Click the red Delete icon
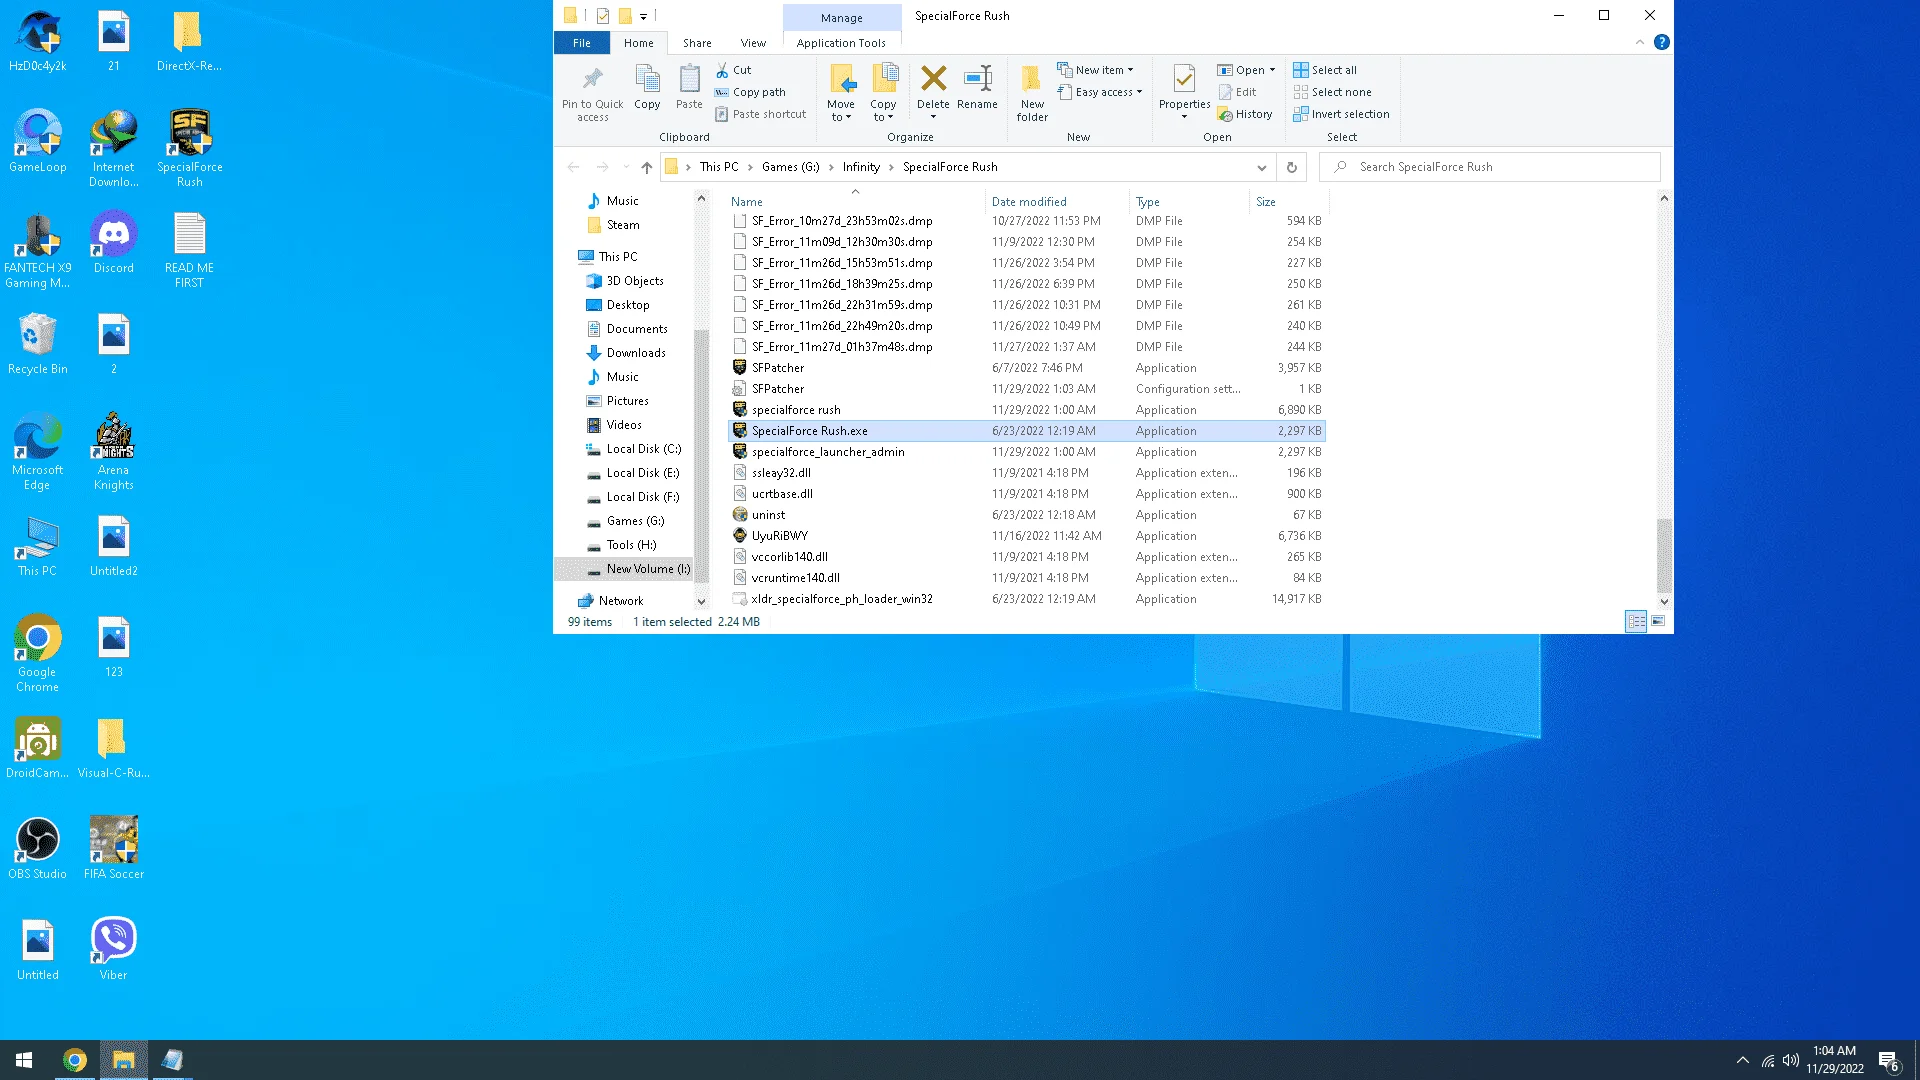This screenshot has height=1080, width=1920. pyautogui.click(x=933, y=79)
